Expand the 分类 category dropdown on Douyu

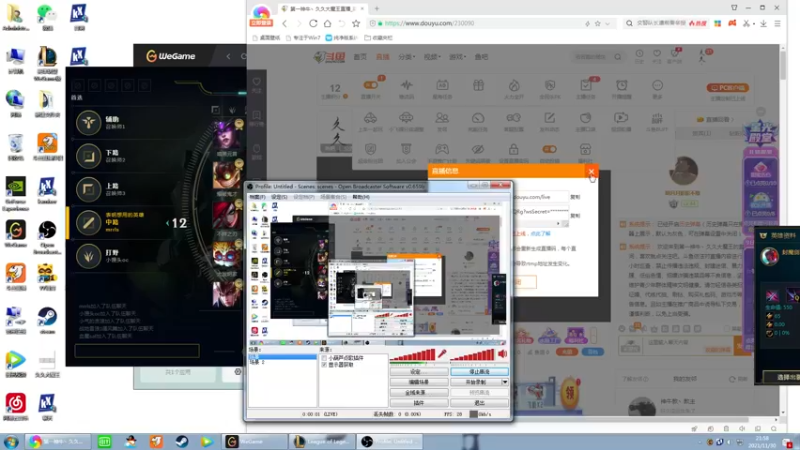407,57
